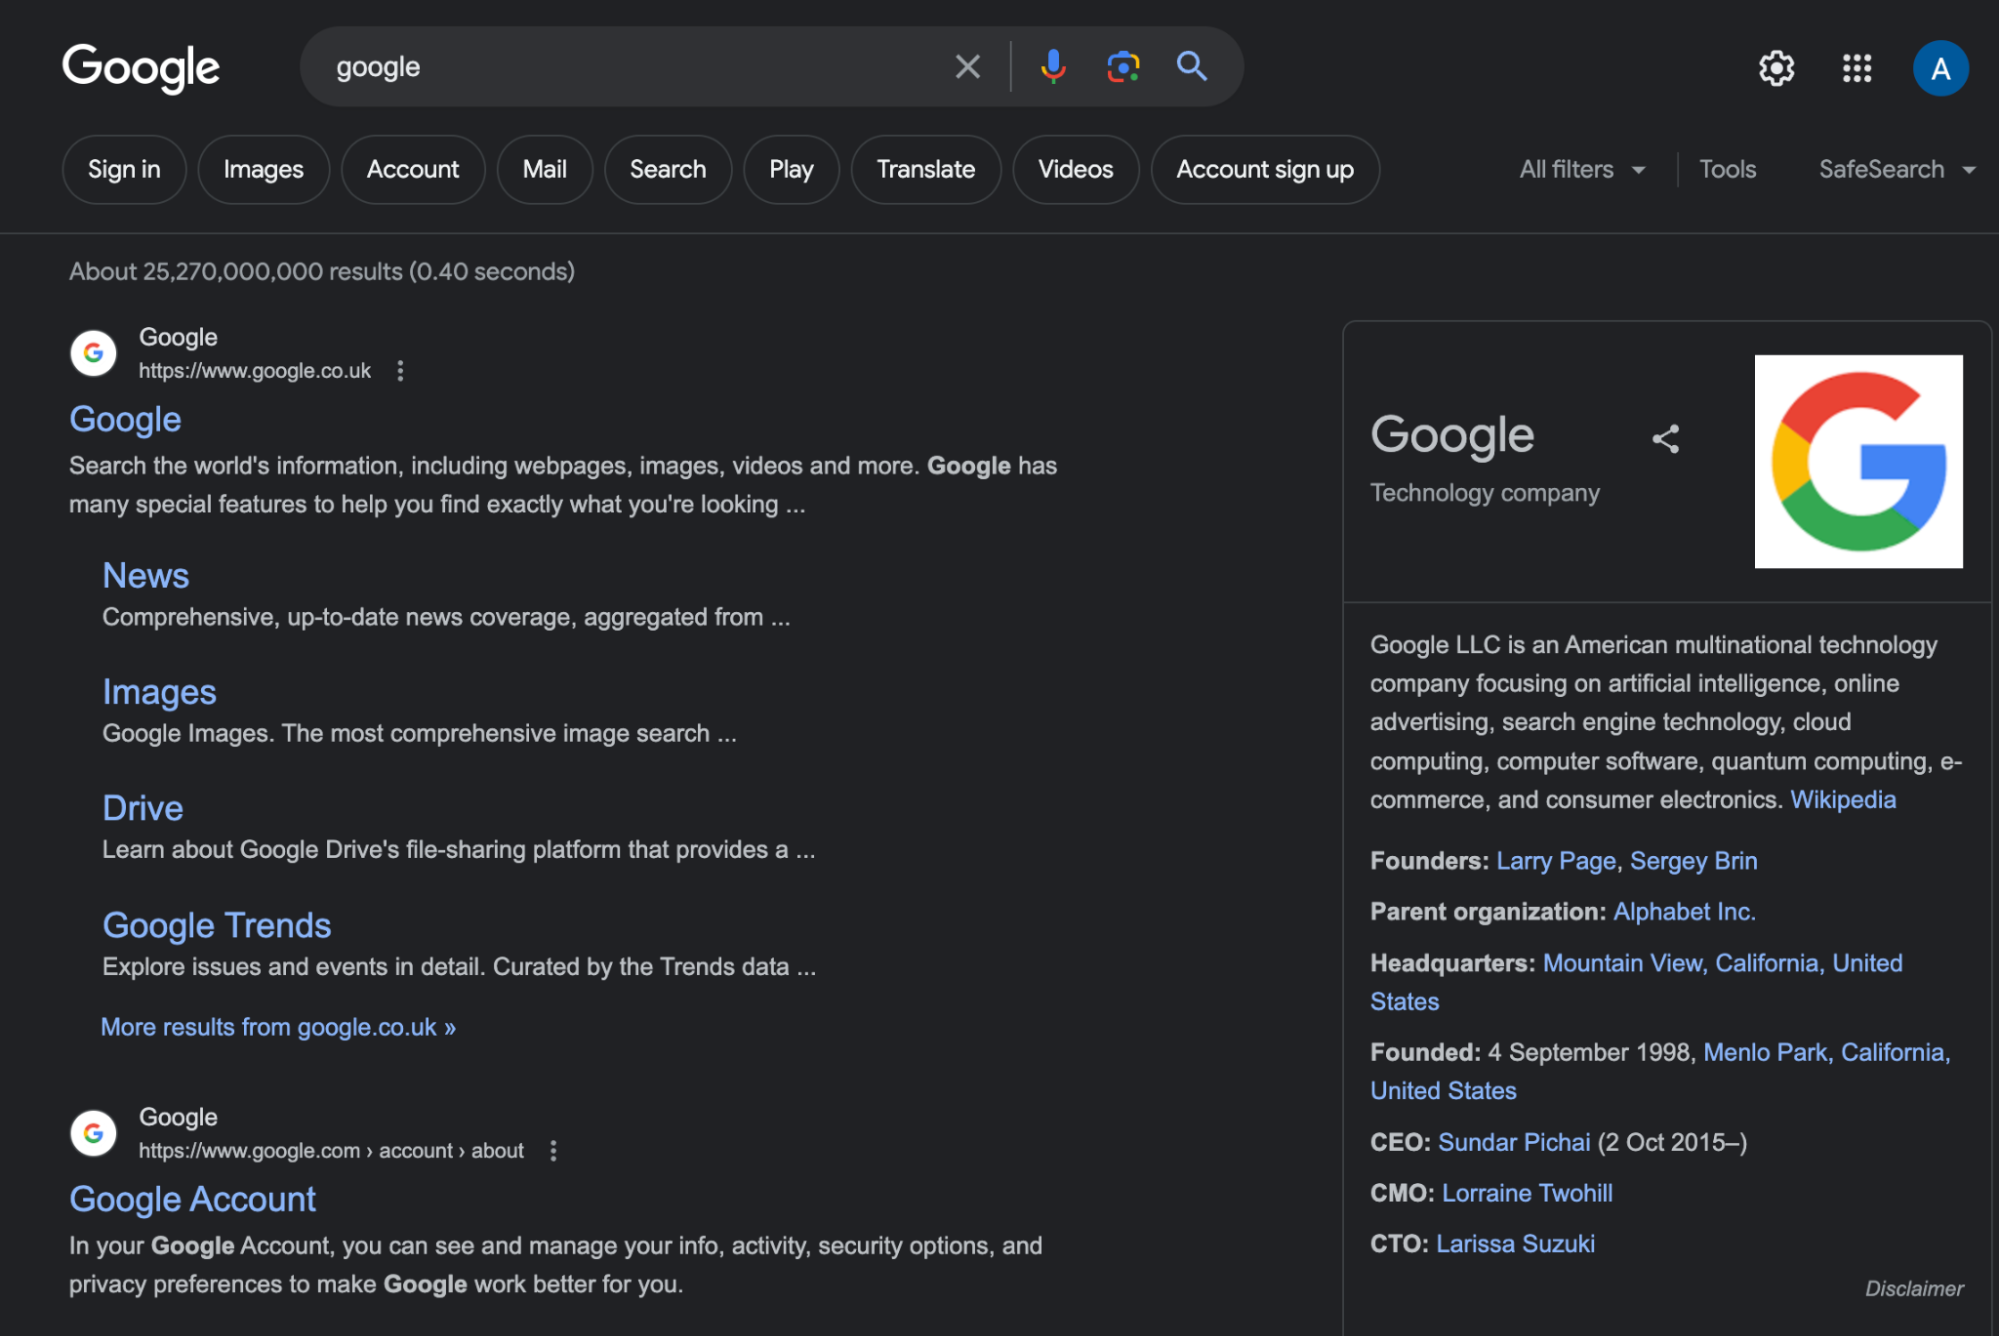Click the google.com account about URL
The width and height of the screenshot is (1999, 1337).
point(331,1151)
